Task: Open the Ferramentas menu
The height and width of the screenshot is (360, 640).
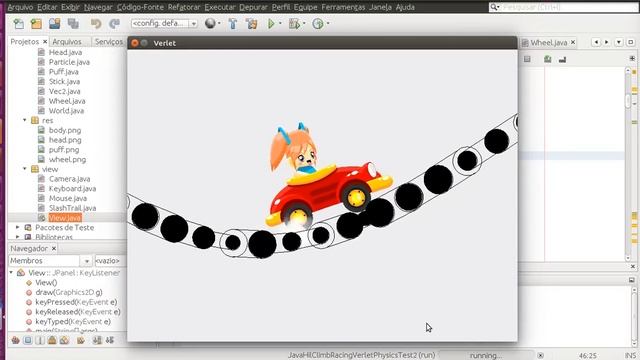Action: click(x=343, y=7)
